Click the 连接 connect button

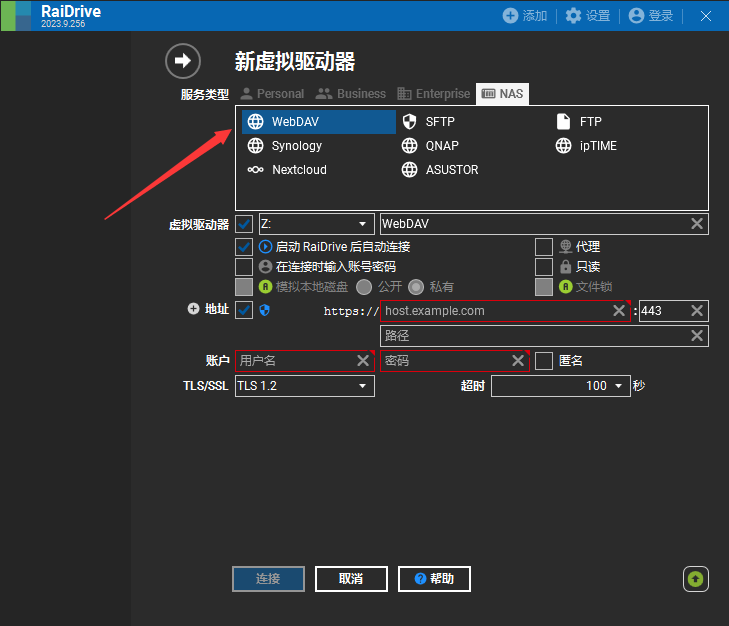[x=268, y=579]
